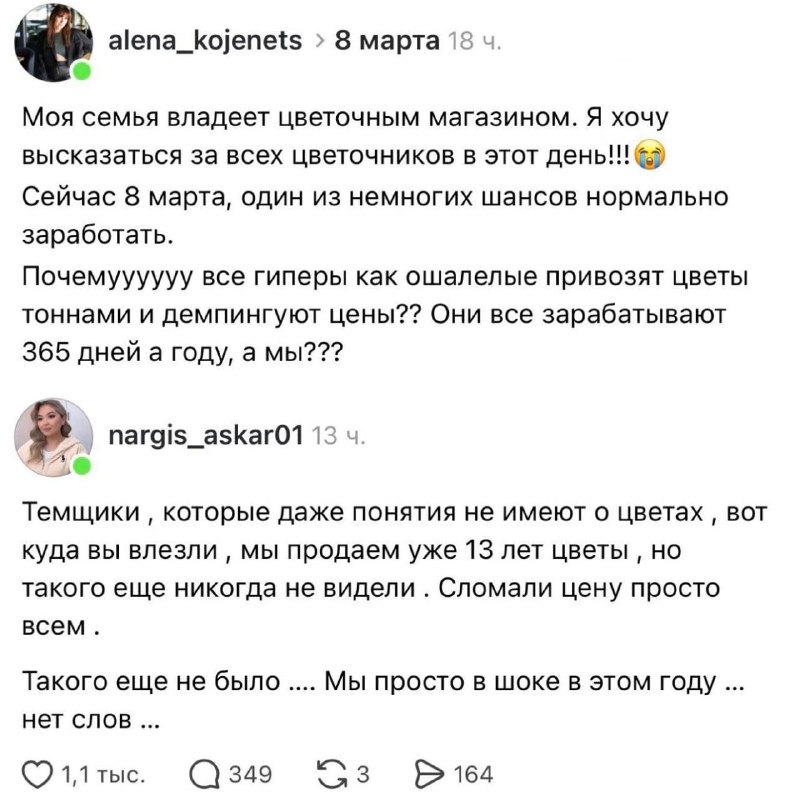Share the post via the send arrow icon
This screenshot has height=800, width=795.
coord(431,770)
